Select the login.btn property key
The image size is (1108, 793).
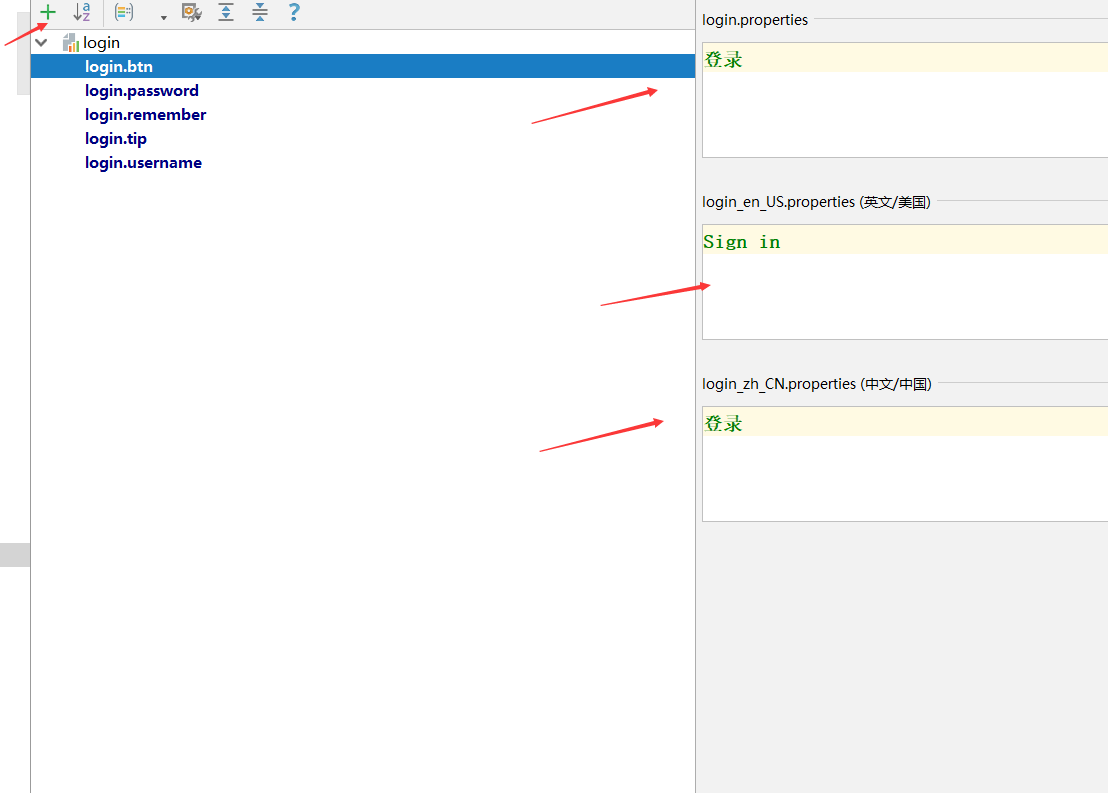click(119, 66)
